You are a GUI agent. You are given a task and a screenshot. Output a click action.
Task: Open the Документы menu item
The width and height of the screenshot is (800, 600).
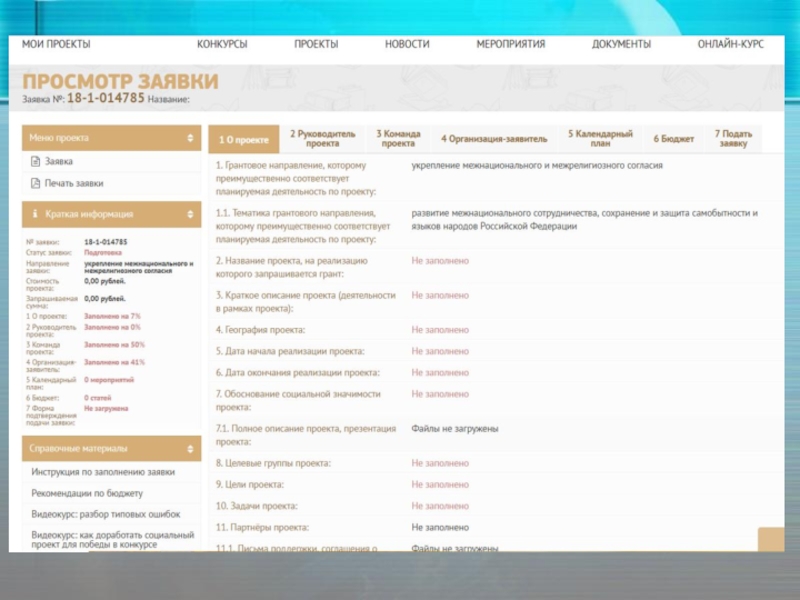pyautogui.click(x=621, y=44)
